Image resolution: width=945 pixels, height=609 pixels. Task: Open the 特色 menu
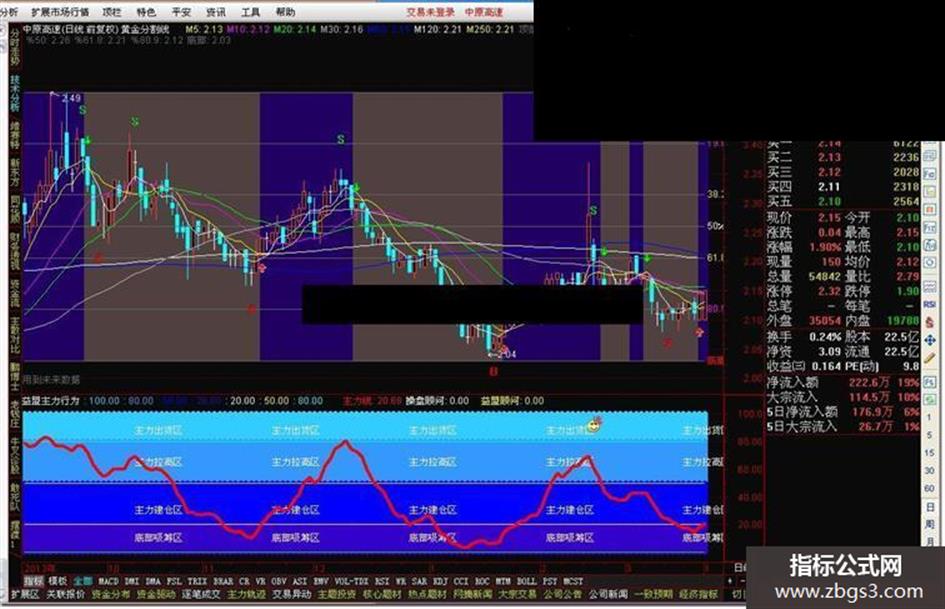[146, 11]
